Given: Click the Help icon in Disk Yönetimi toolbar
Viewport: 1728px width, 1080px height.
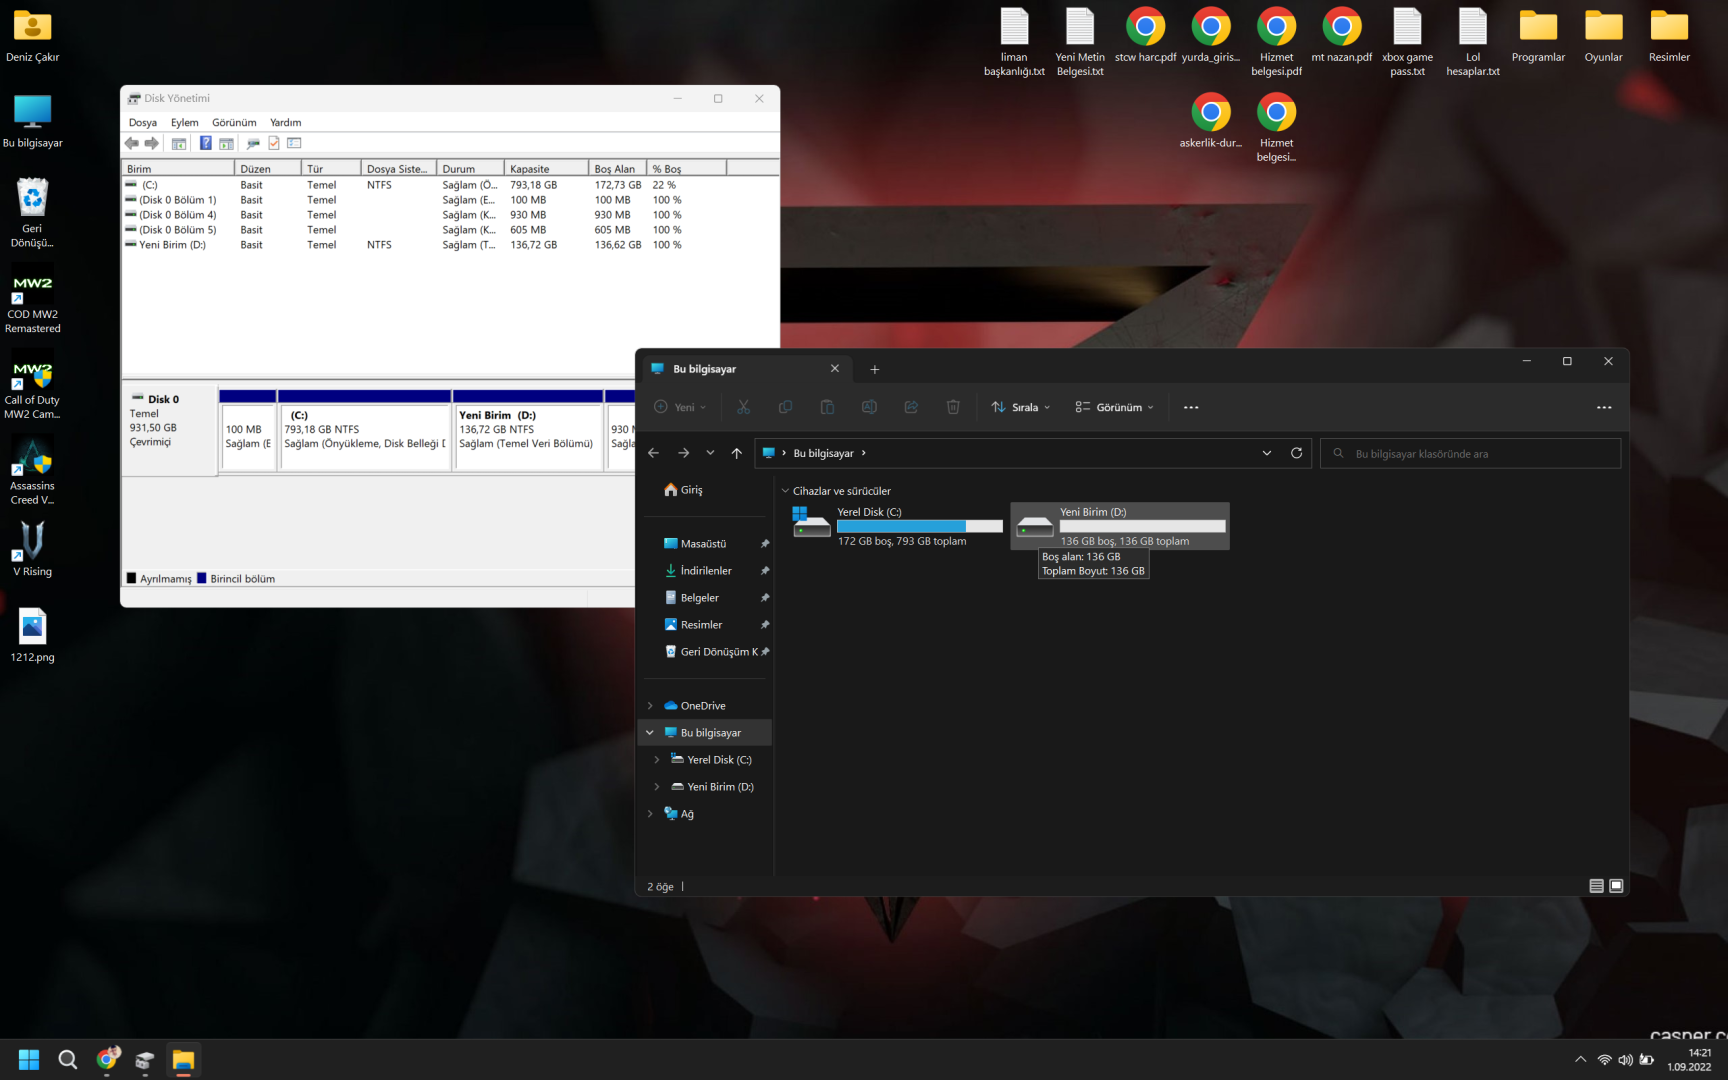Looking at the screenshot, I should click(205, 143).
